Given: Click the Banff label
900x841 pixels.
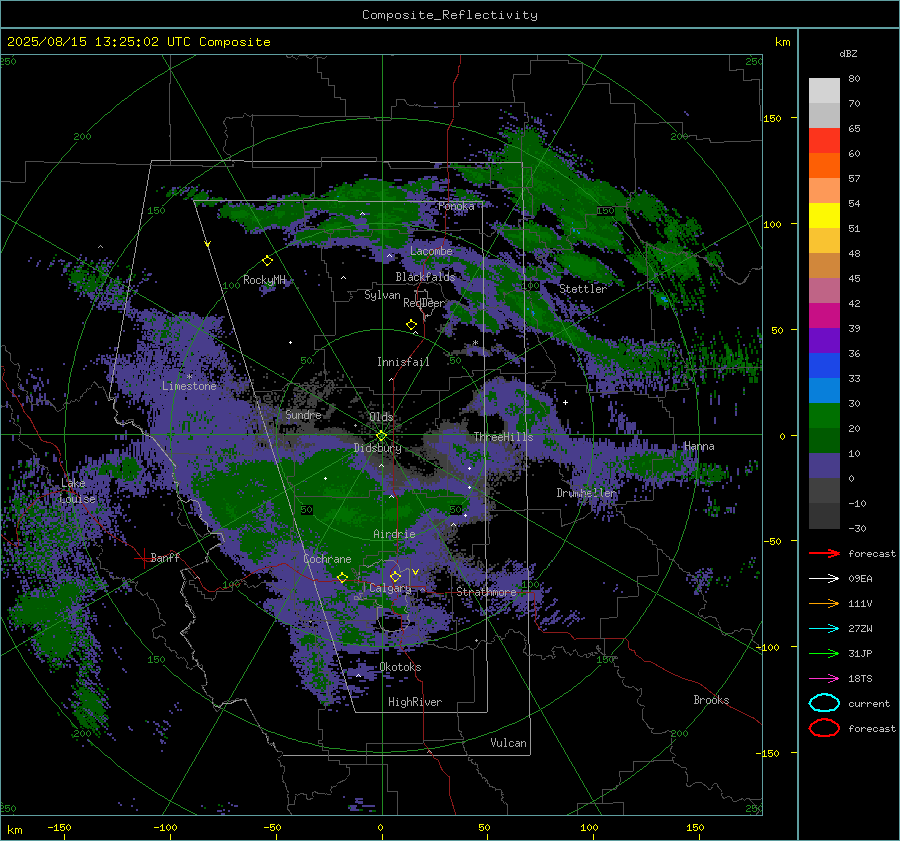Looking at the screenshot, I should [165, 557].
